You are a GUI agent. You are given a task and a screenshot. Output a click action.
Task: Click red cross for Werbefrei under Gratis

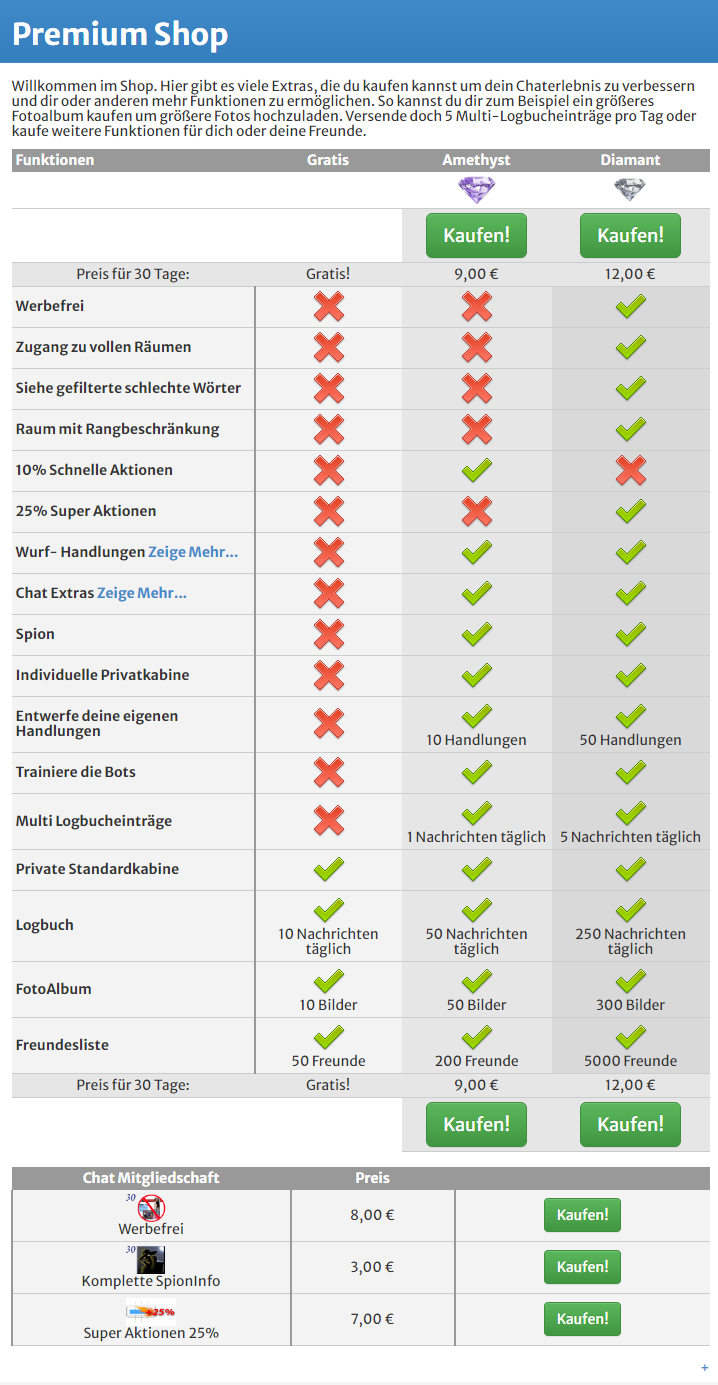click(x=328, y=307)
